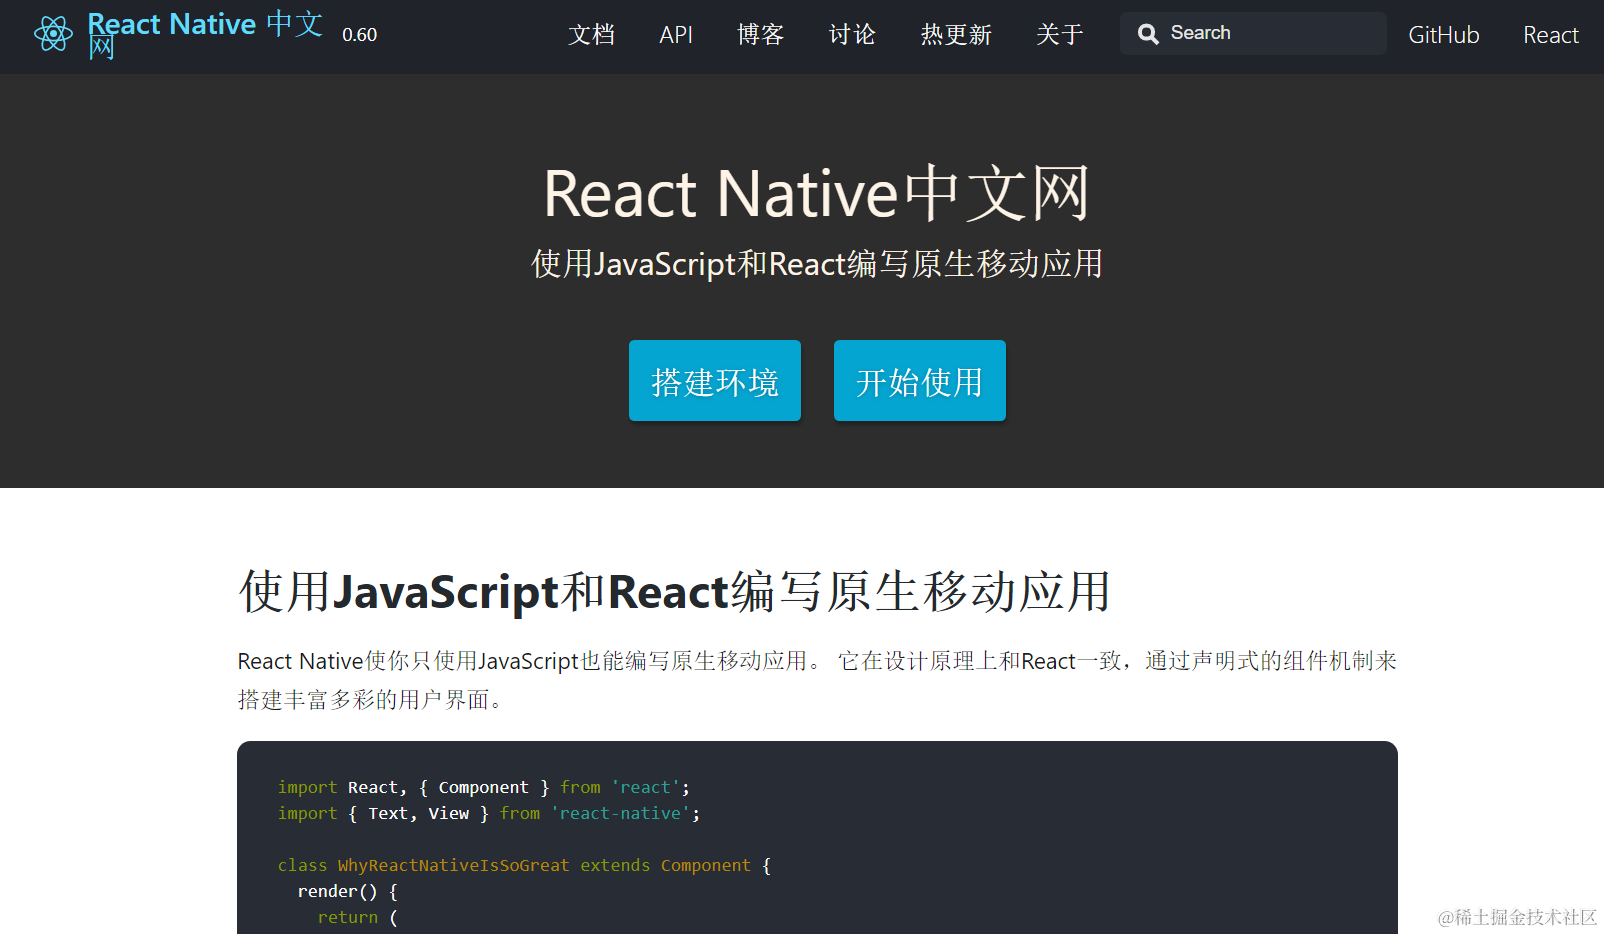1604x934 pixels.
Task: Click the render() { code line
Action: (348, 892)
